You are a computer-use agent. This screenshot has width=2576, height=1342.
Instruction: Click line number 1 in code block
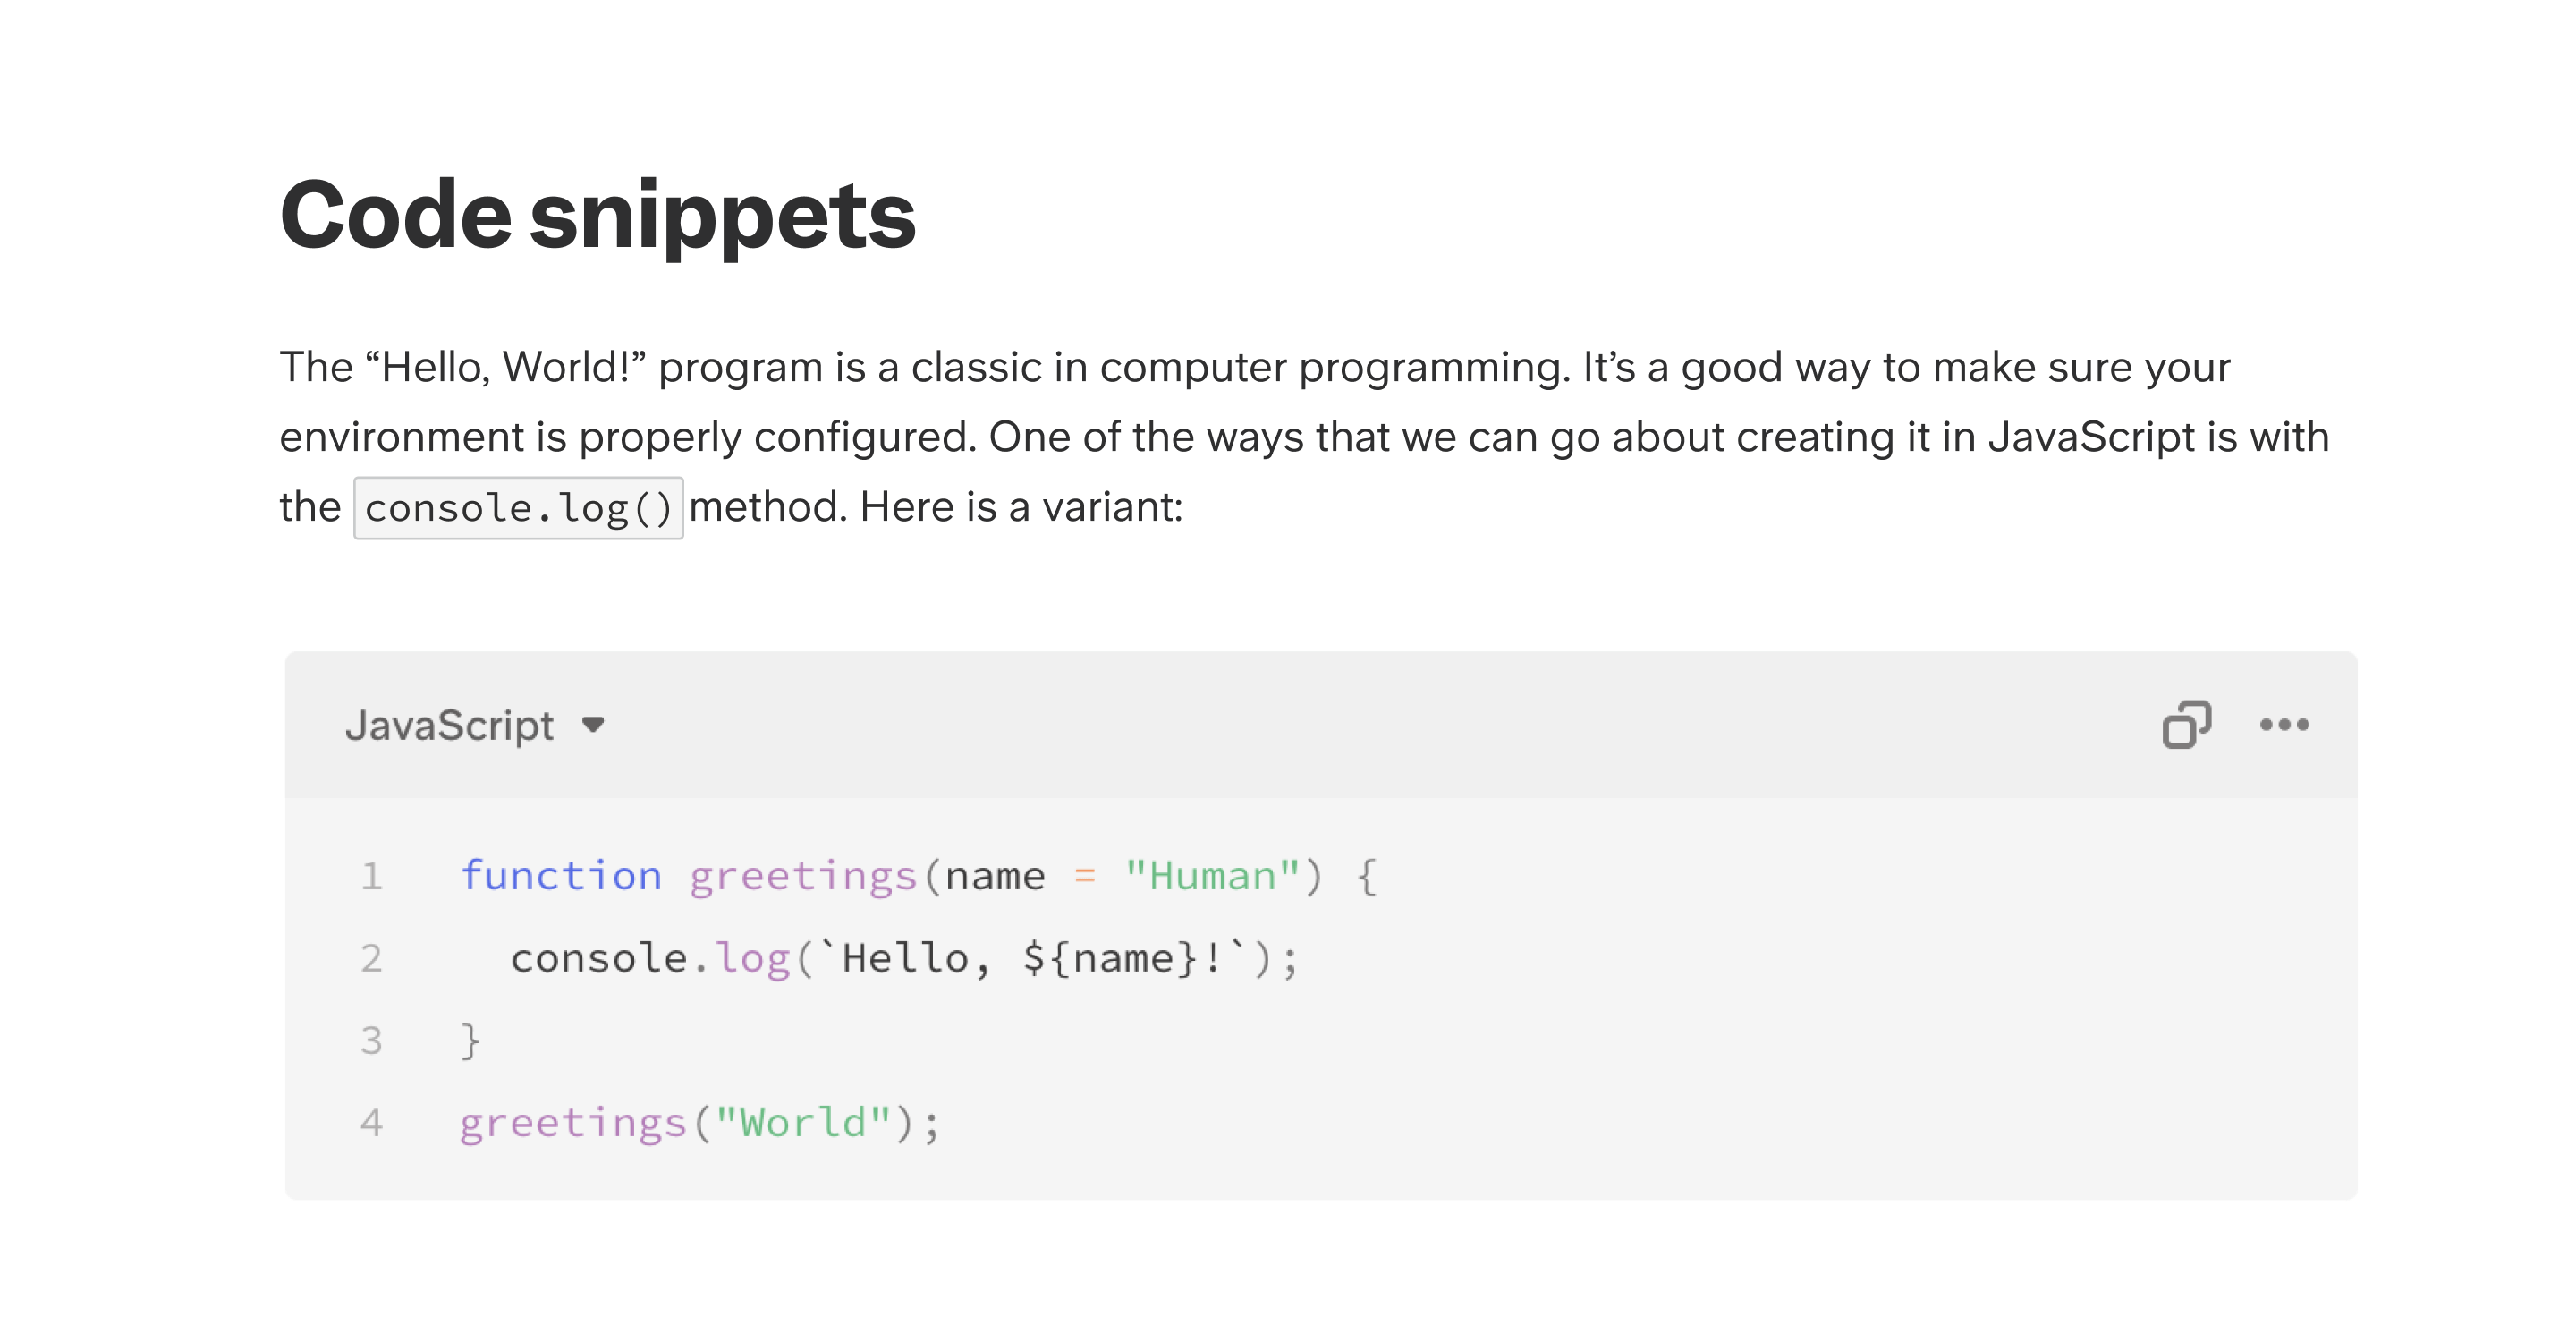(371, 876)
